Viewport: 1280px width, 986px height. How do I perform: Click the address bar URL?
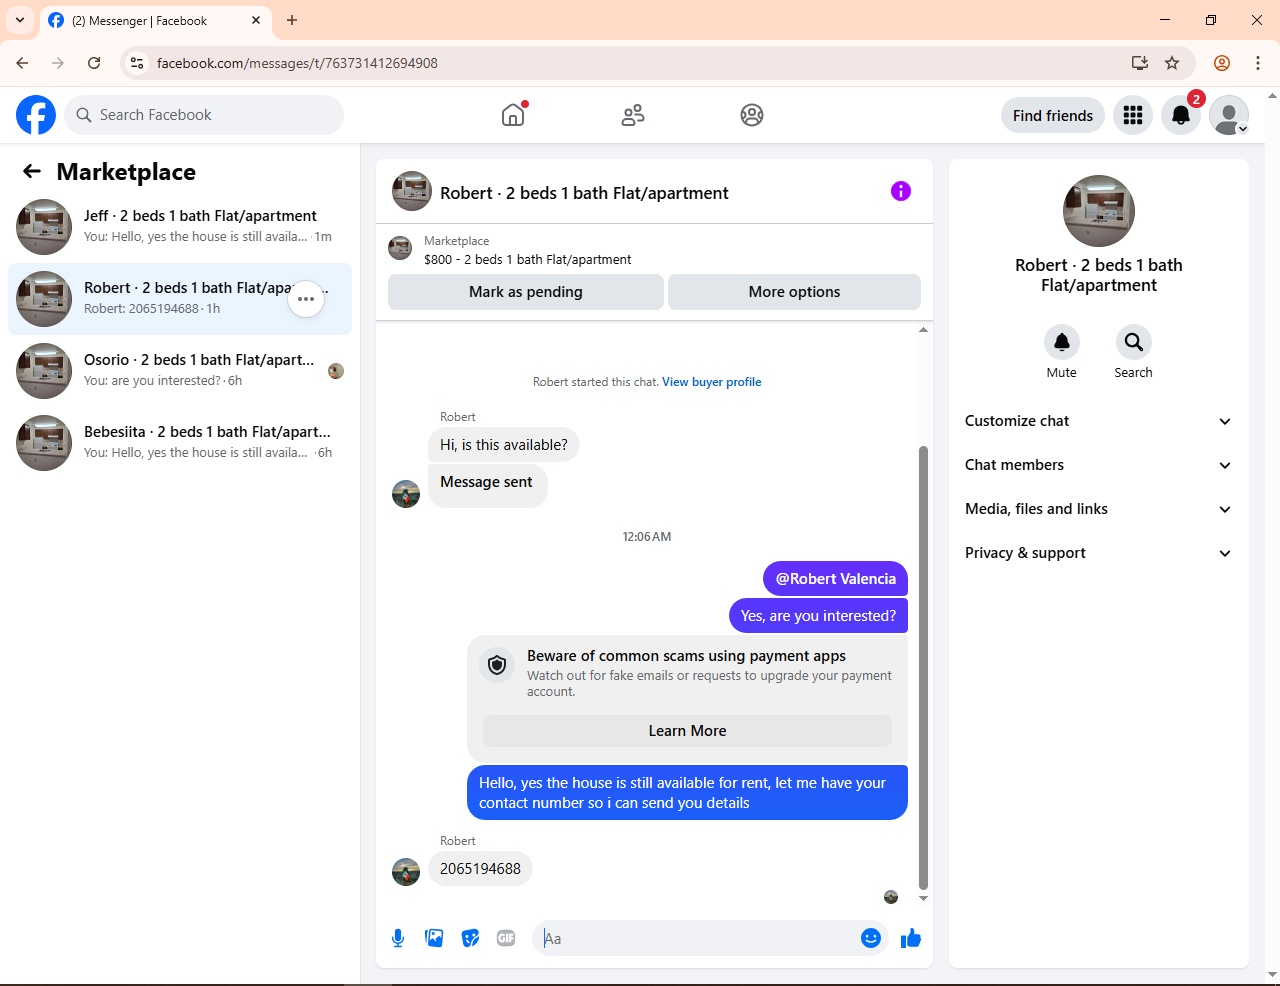(x=297, y=63)
